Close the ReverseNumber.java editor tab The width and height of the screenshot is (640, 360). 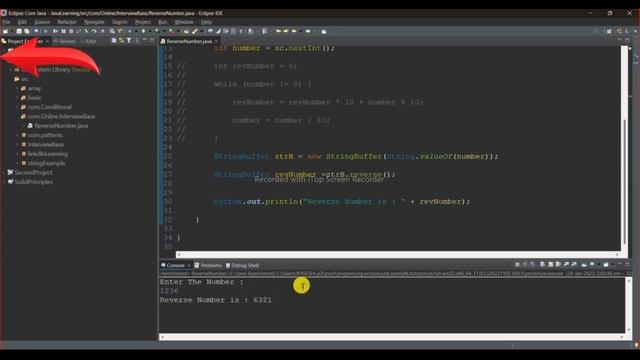tap(216, 41)
